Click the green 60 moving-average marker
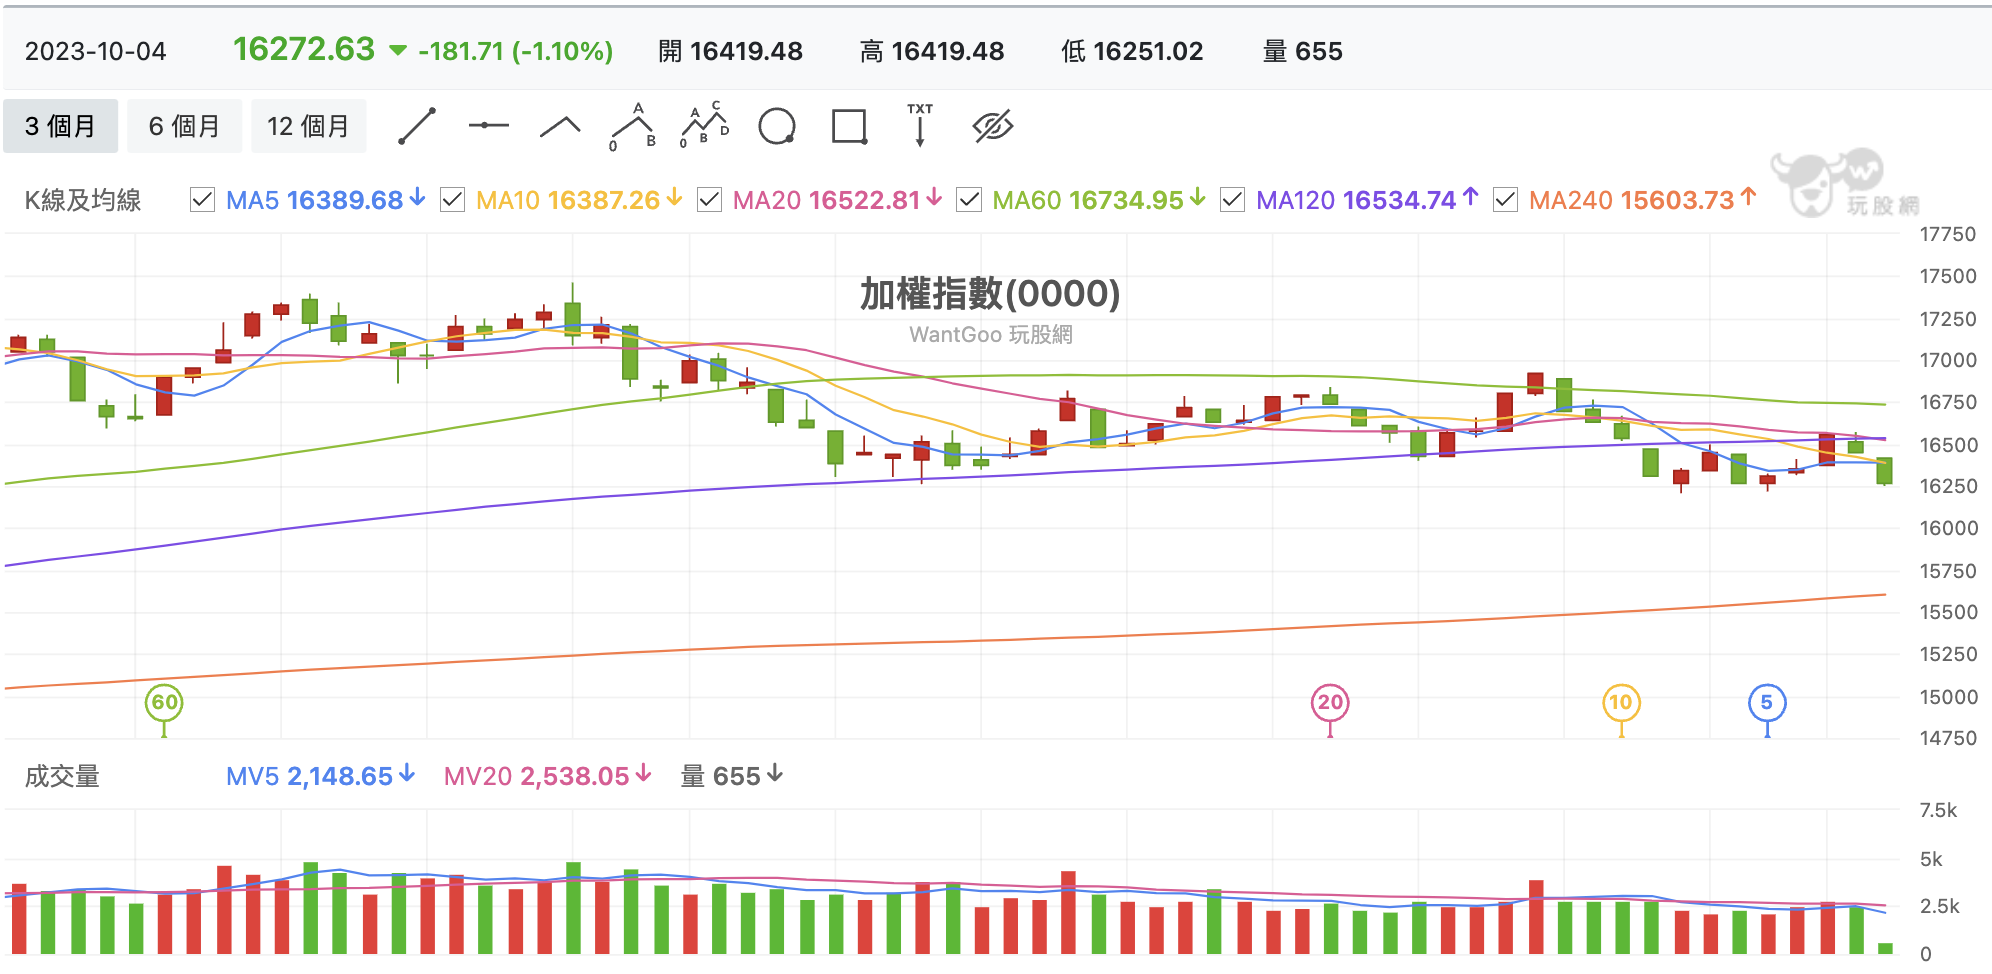Viewport: 1992px width, 974px height. click(164, 702)
